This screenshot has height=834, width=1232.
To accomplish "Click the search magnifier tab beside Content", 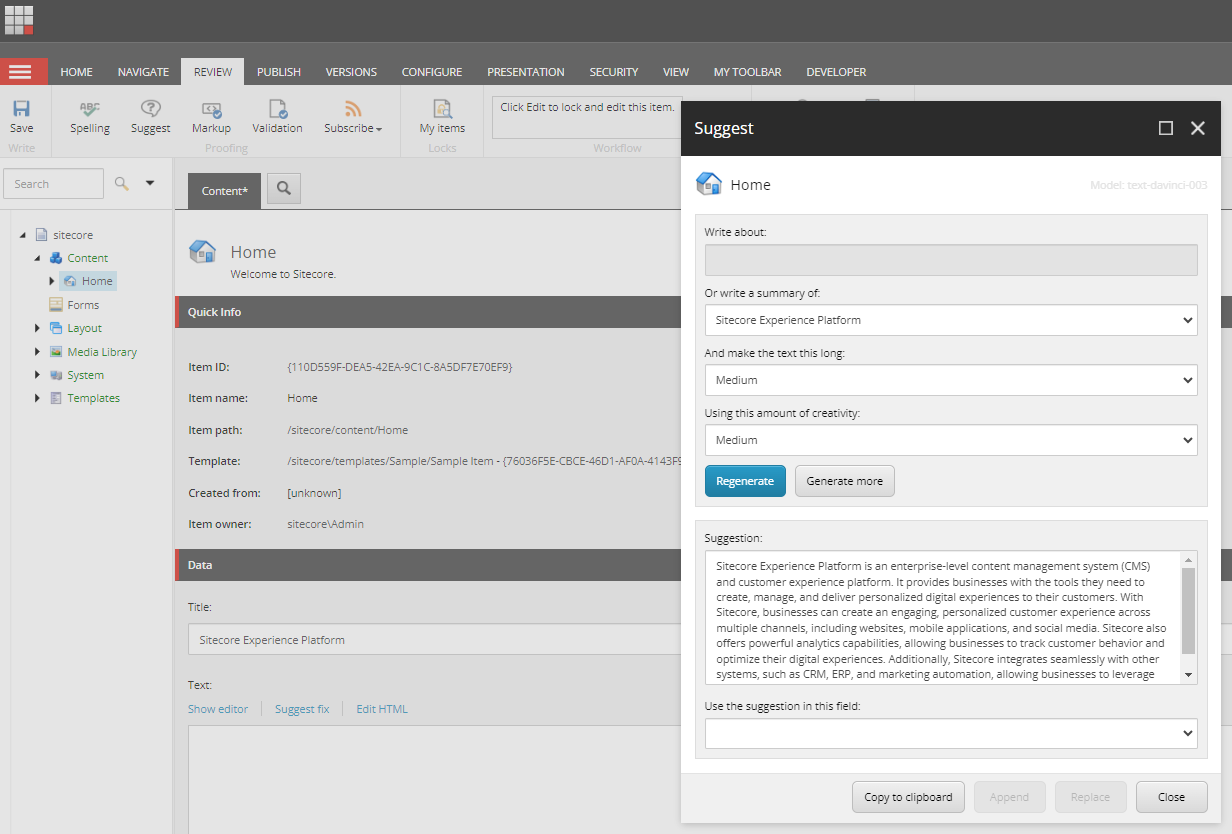I will pyautogui.click(x=283, y=189).
